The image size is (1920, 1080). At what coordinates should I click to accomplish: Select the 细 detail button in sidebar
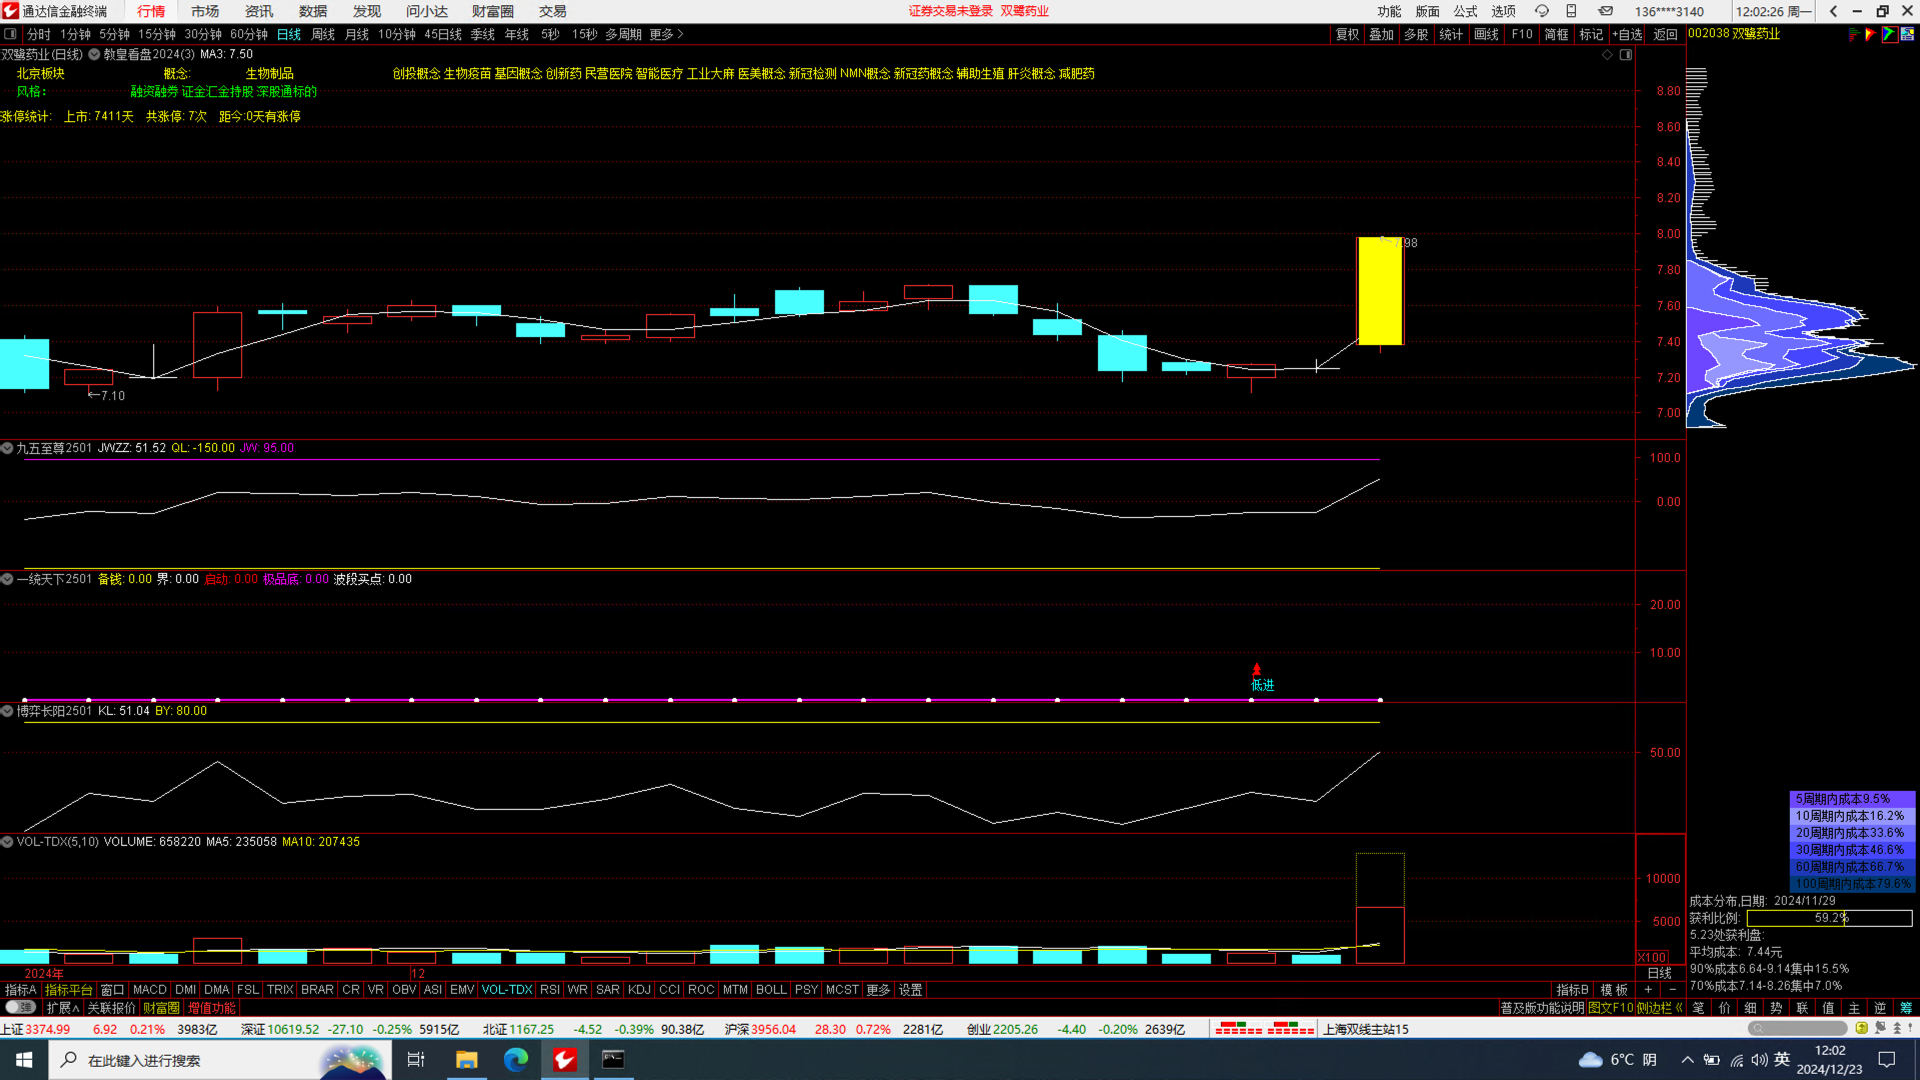click(x=1750, y=1008)
